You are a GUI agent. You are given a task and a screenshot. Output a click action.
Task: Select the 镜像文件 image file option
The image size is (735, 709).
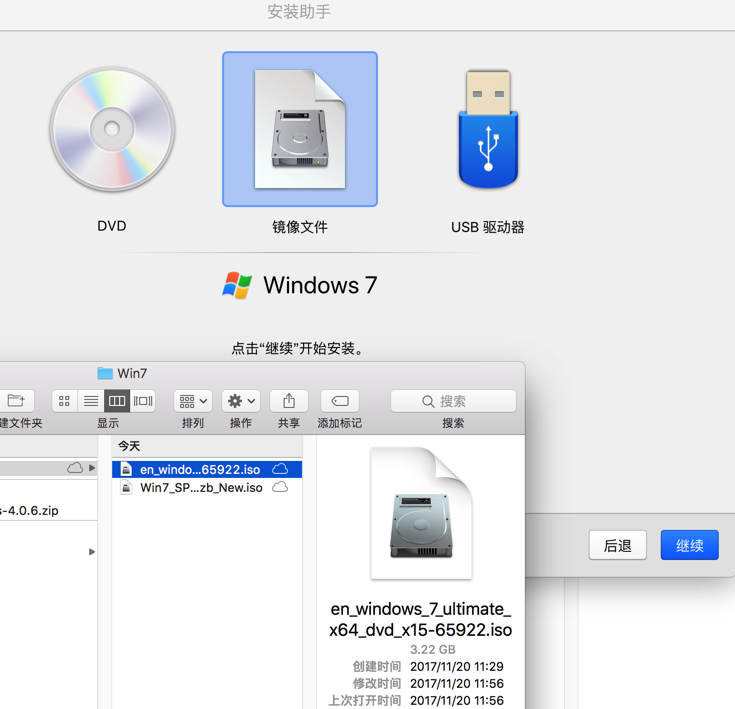[300, 129]
